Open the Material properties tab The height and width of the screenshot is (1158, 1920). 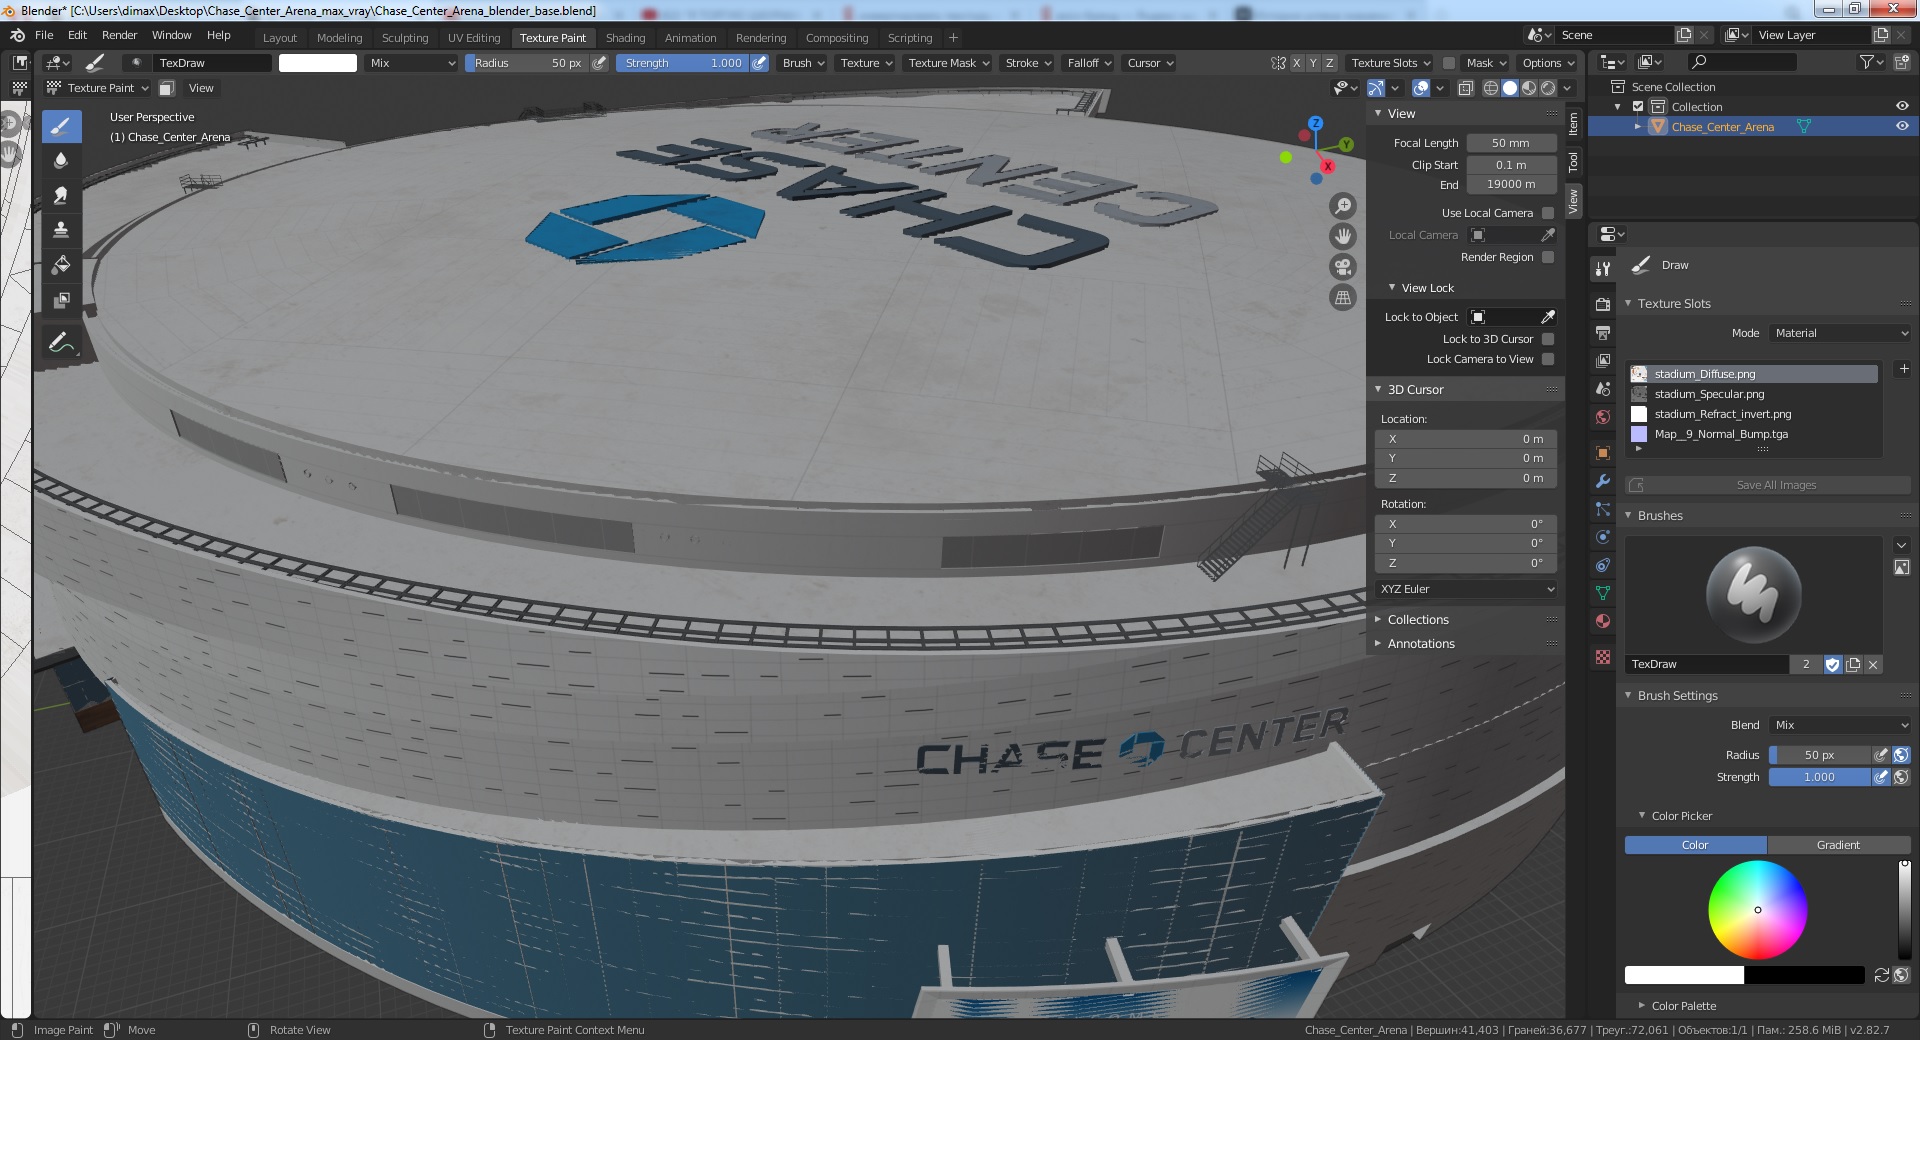(1603, 621)
